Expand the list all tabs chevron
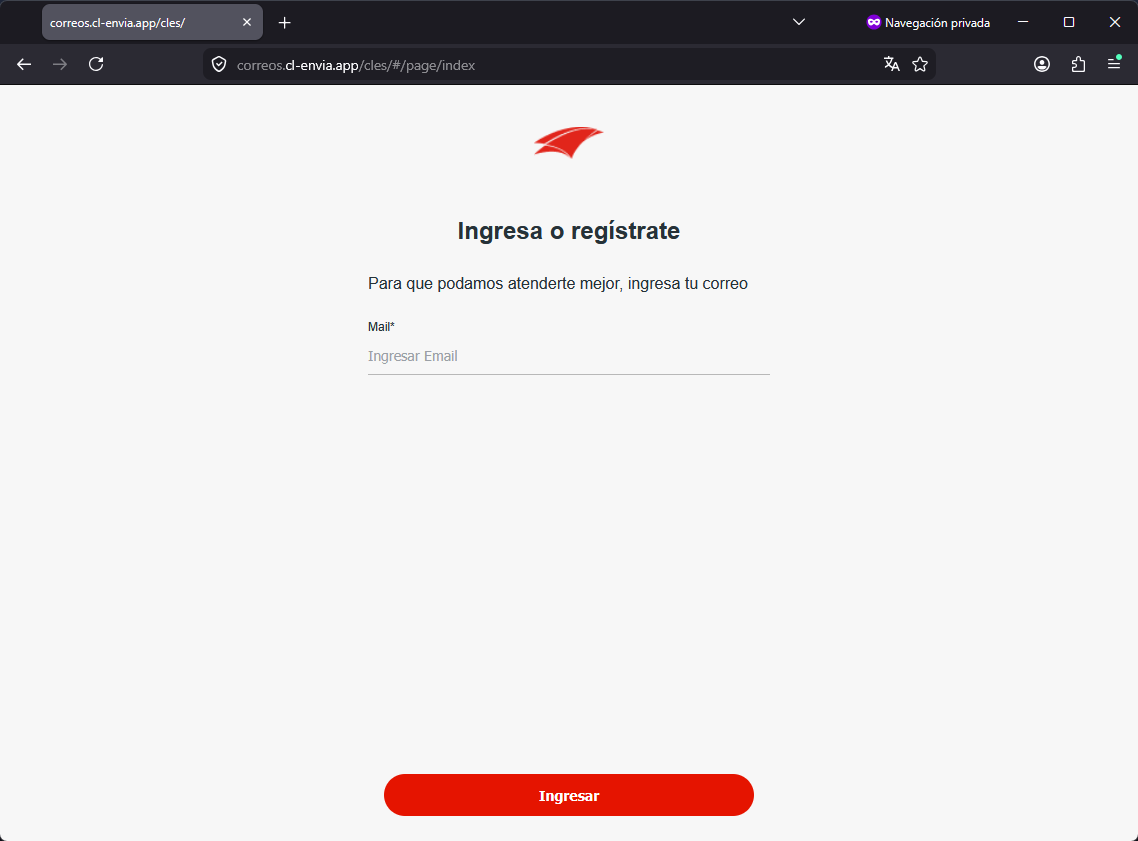Image resolution: width=1138 pixels, height=841 pixels. tap(798, 22)
